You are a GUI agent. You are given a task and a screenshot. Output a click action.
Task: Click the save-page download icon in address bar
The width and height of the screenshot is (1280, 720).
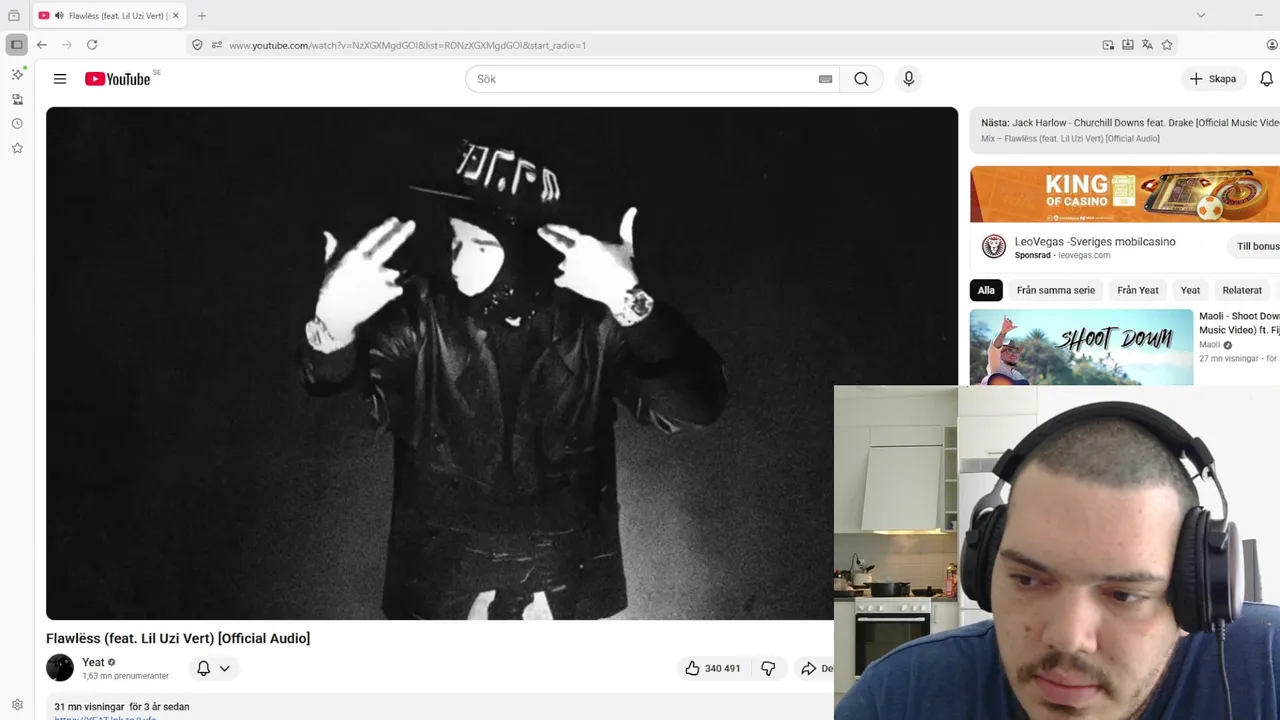(1128, 45)
